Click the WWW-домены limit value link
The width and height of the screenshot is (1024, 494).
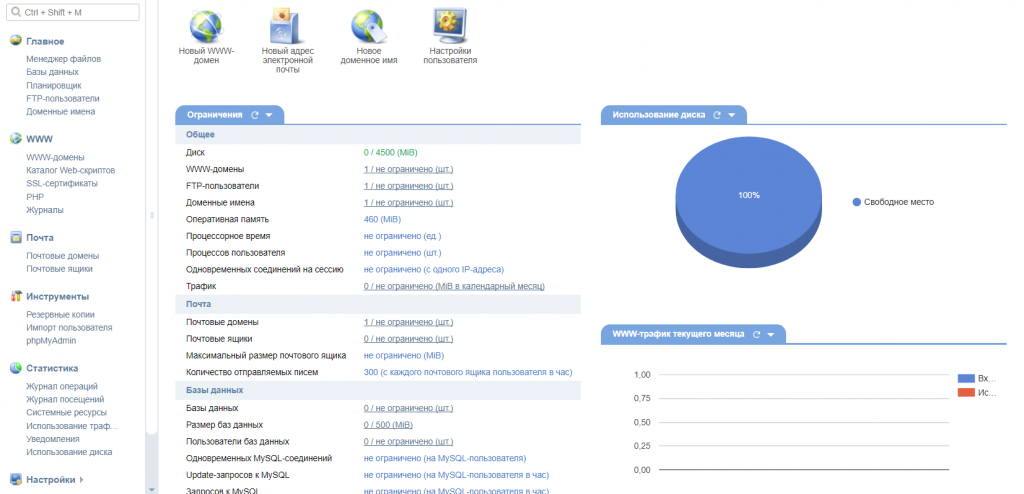[408, 169]
